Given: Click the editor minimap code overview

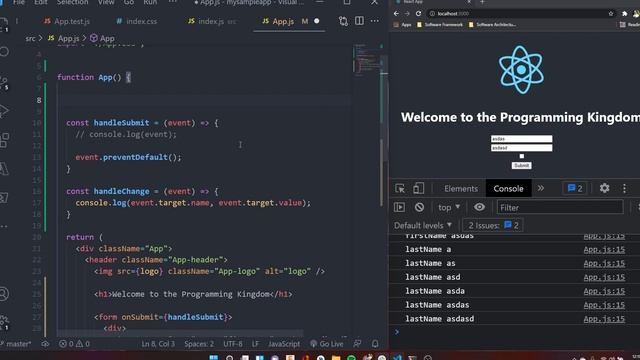Looking at the screenshot, I should coord(366,59).
